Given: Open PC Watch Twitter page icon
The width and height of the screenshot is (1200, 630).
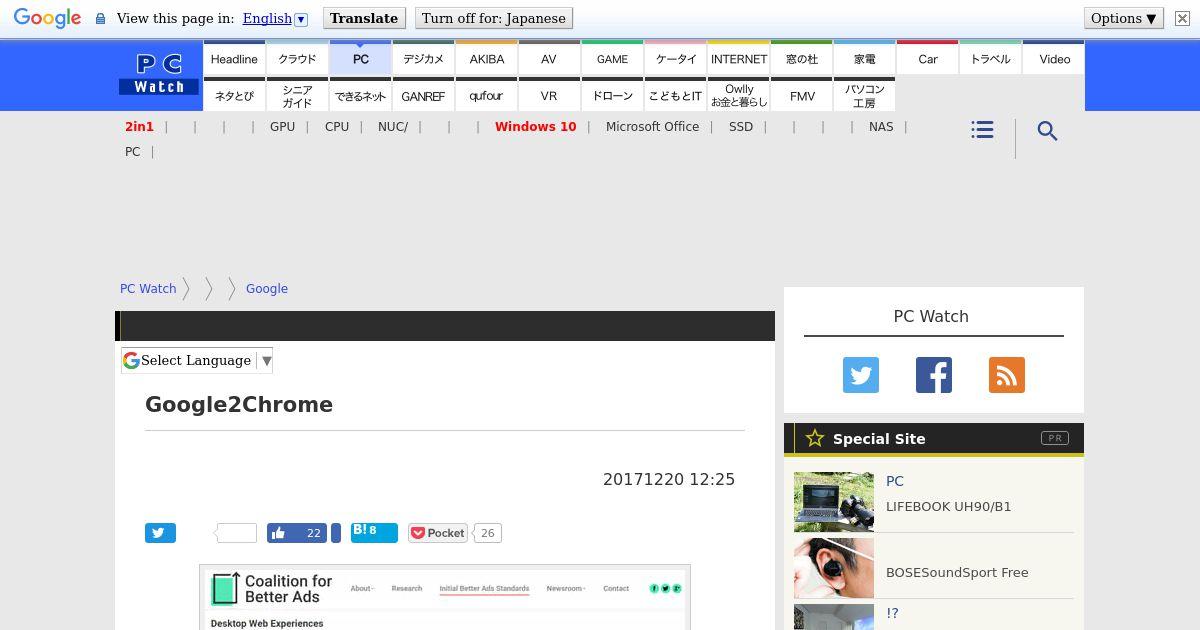Looking at the screenshot, I should pos(861,375).
